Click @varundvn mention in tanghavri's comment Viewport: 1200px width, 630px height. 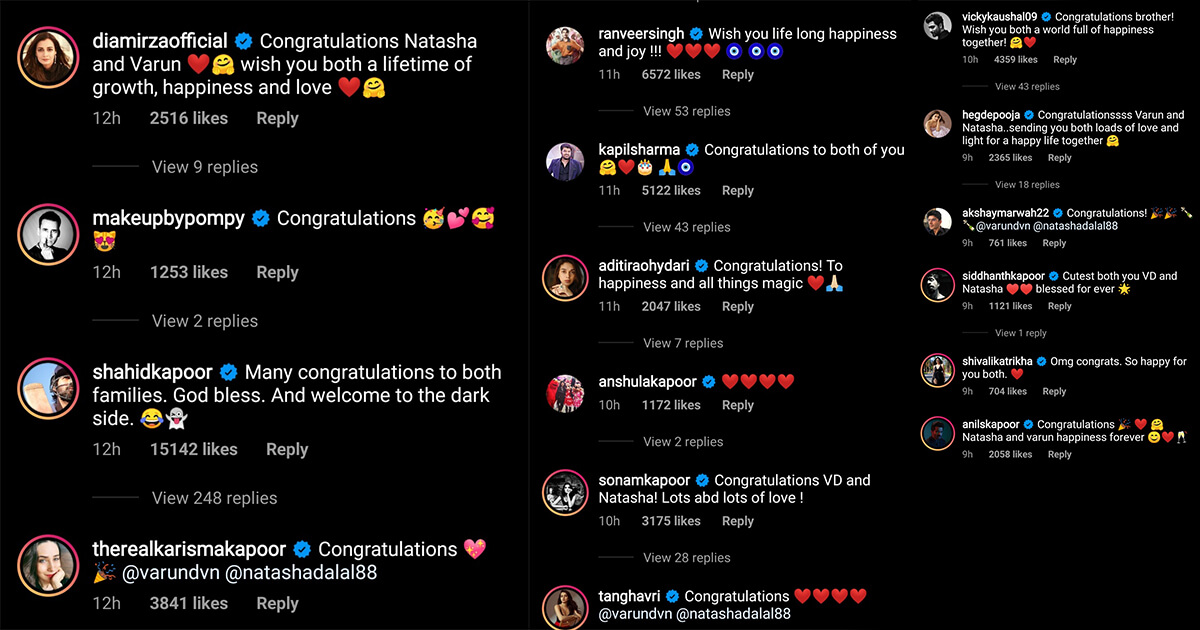coord(635,614)
